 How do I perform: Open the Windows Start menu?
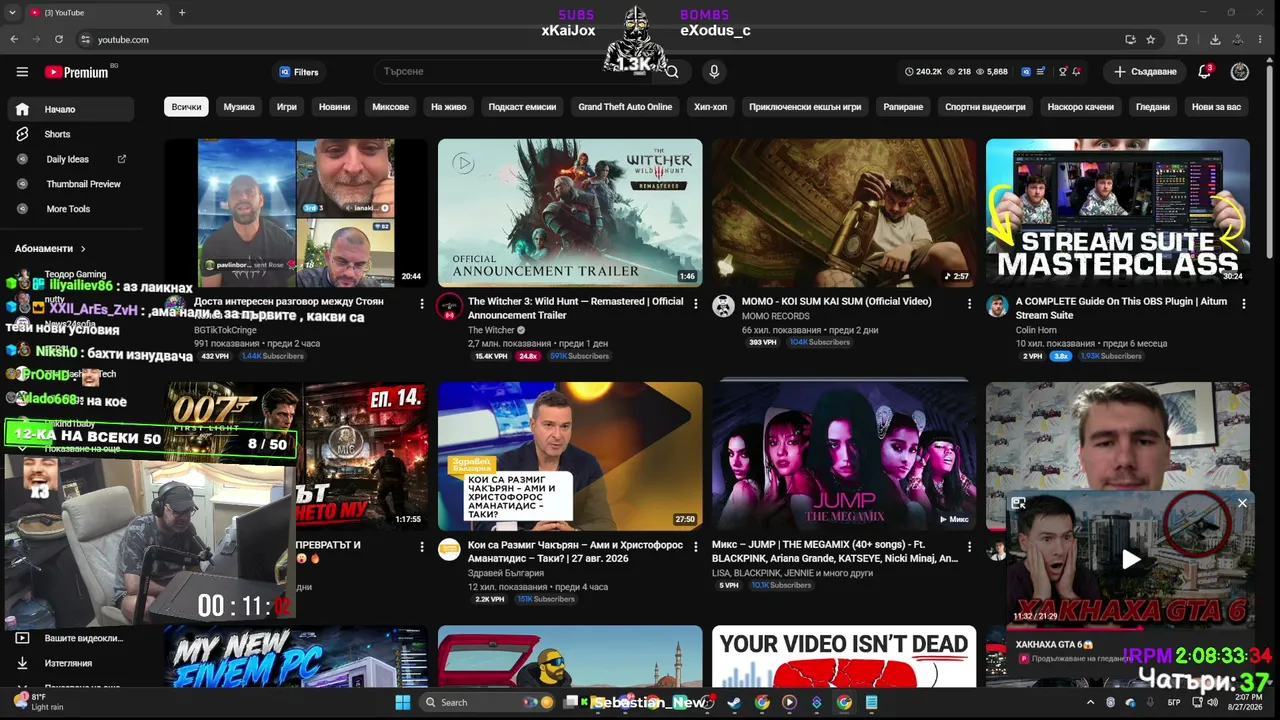pos(402,702)
